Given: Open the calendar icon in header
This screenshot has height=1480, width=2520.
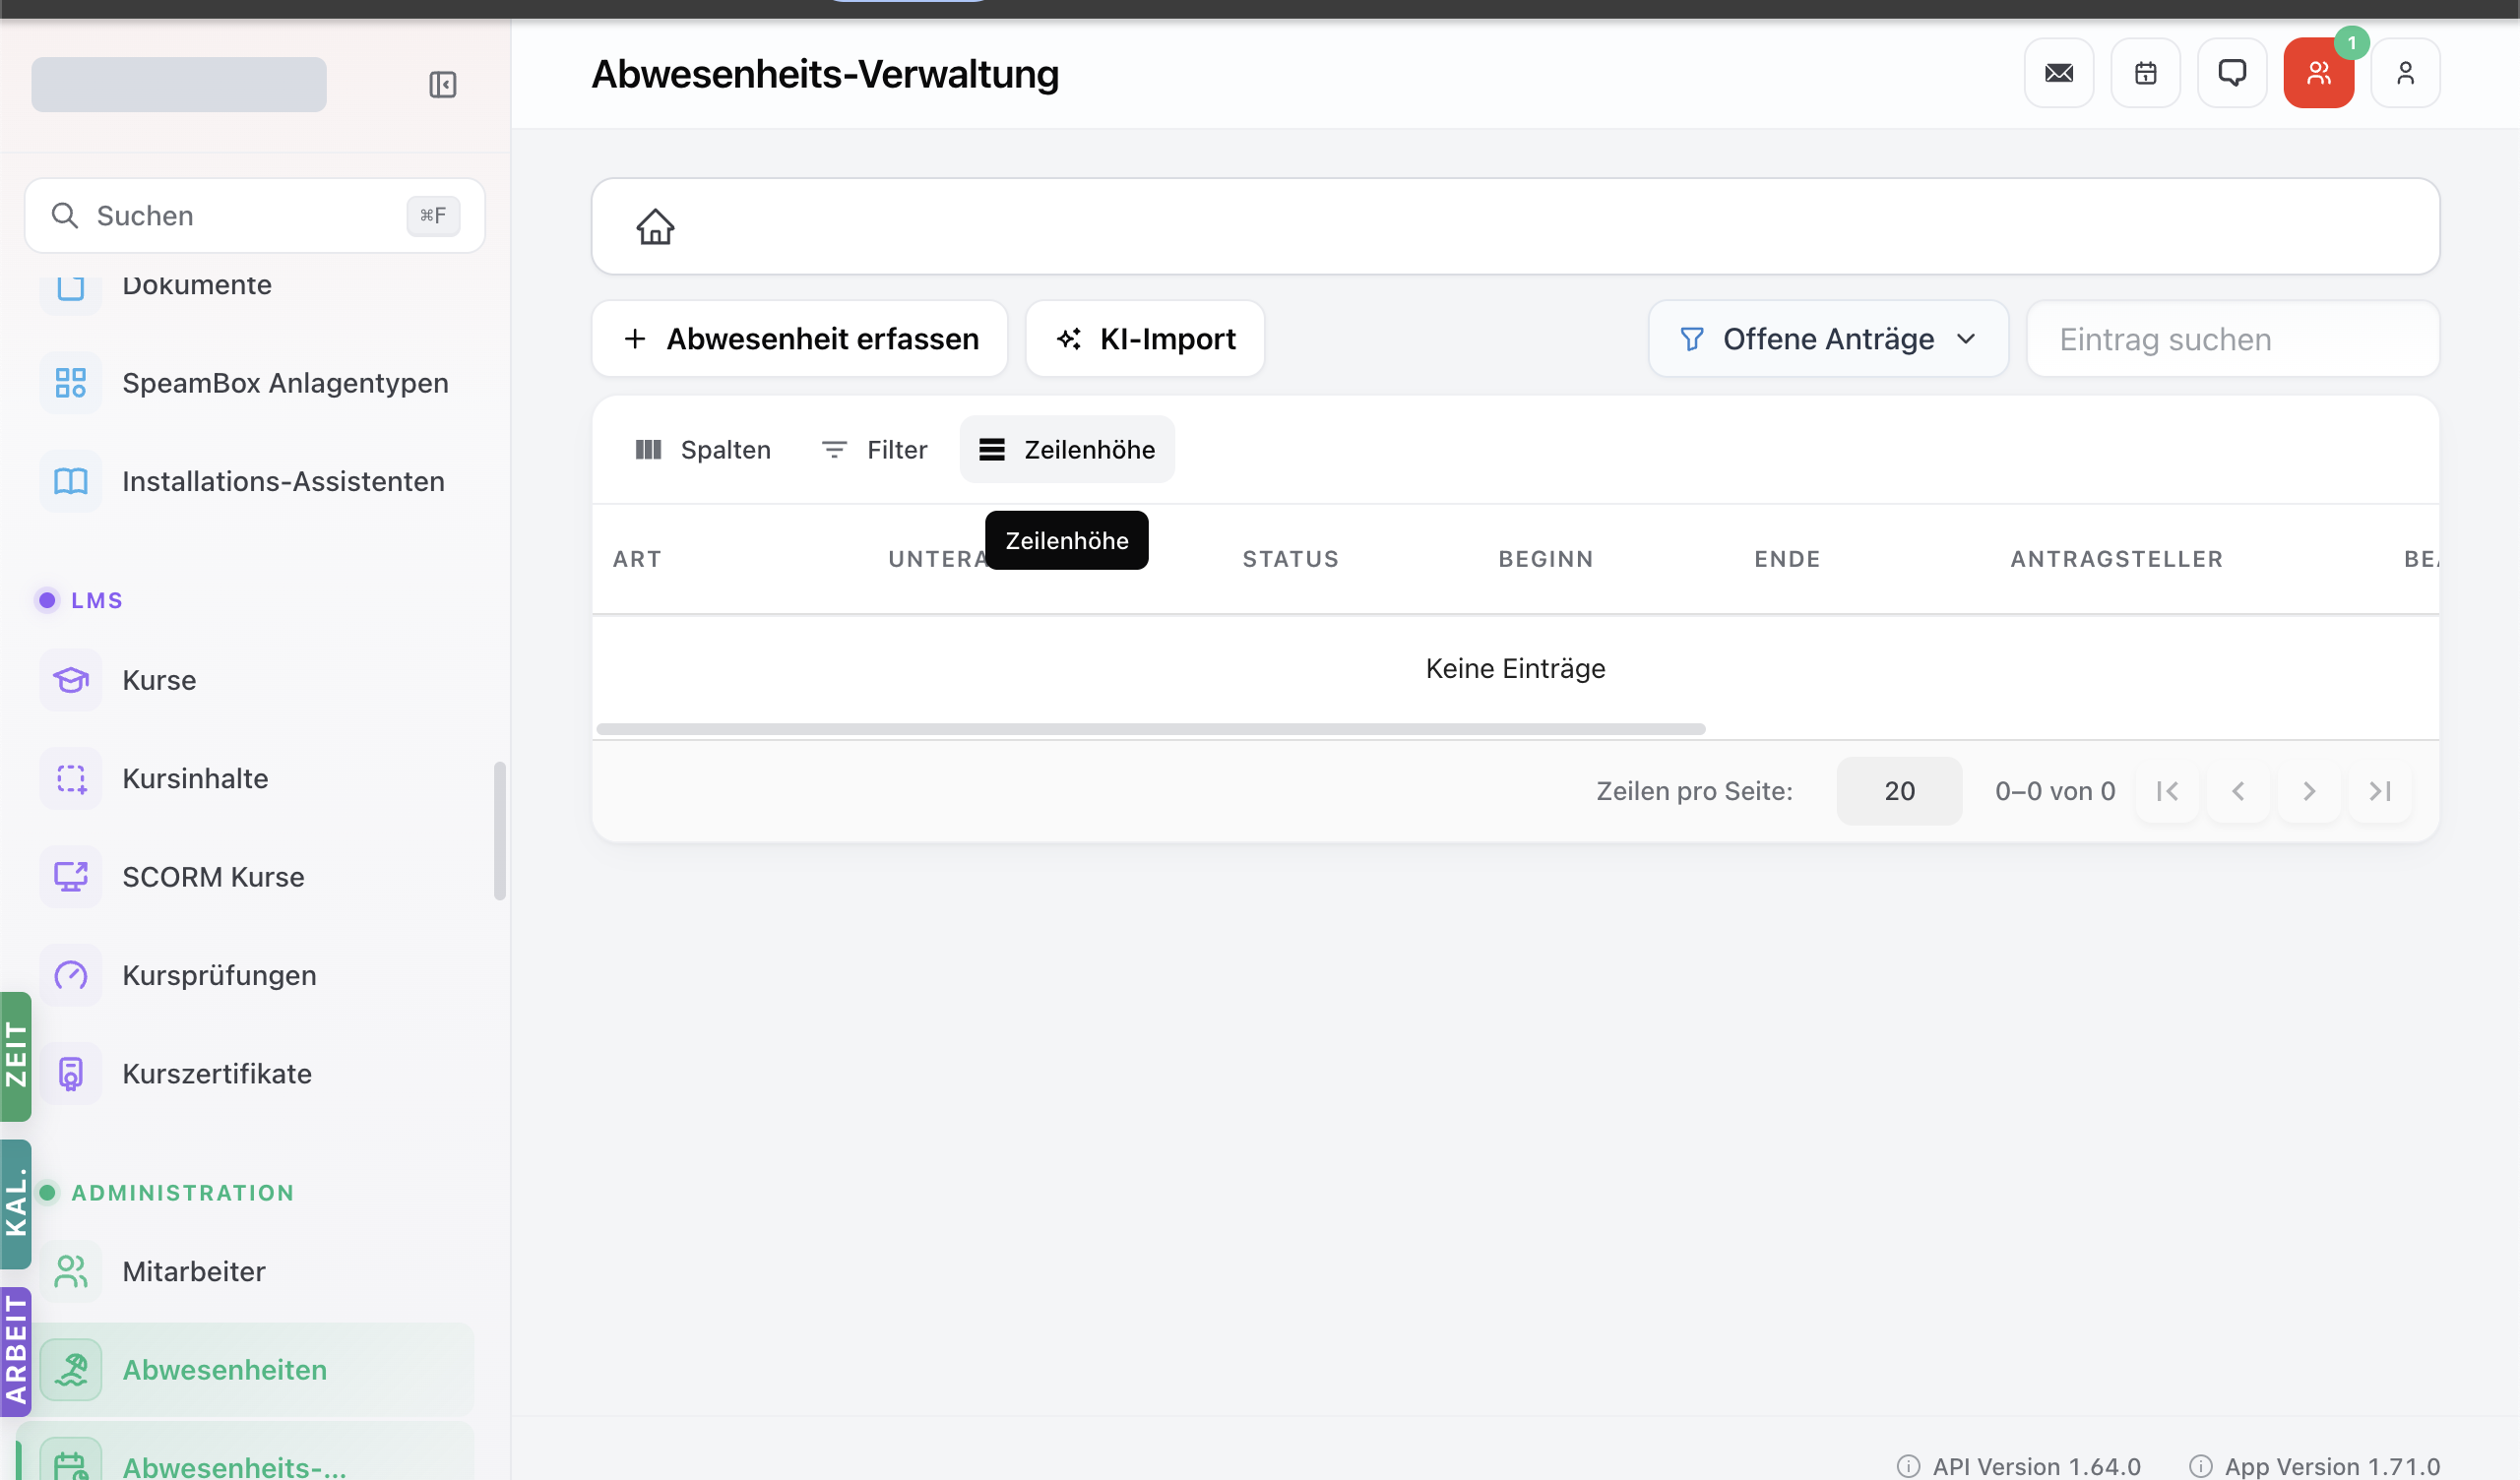Looking at the screenshot, I should pyautogui.click(x=2146, y=73).
